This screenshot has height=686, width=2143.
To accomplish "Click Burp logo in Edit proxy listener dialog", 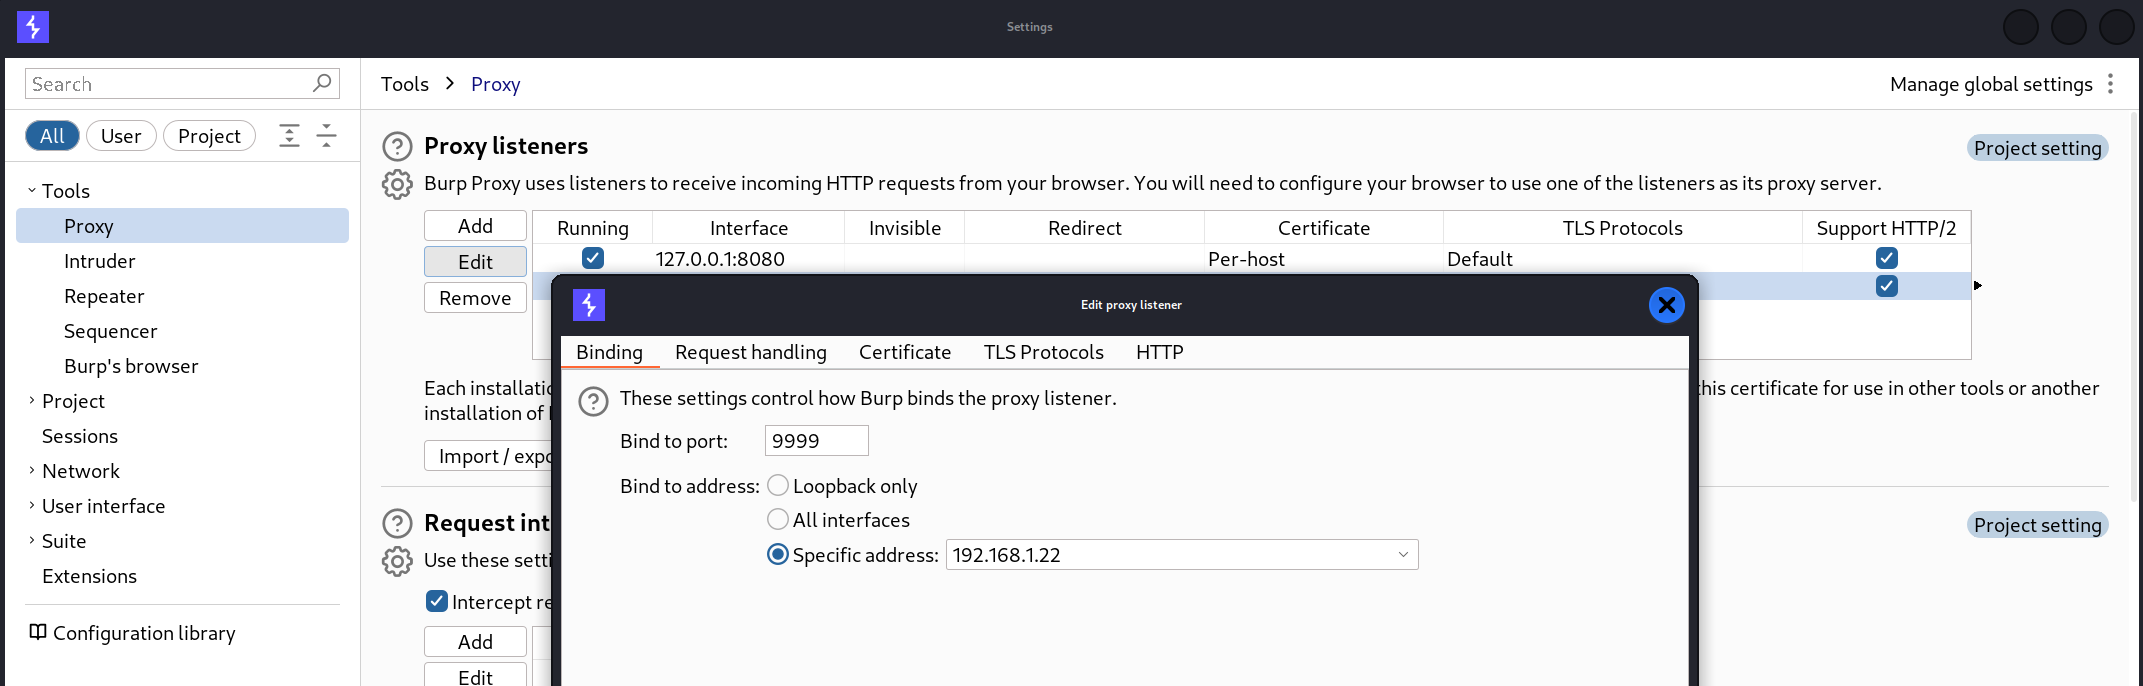I will (589, 305).
